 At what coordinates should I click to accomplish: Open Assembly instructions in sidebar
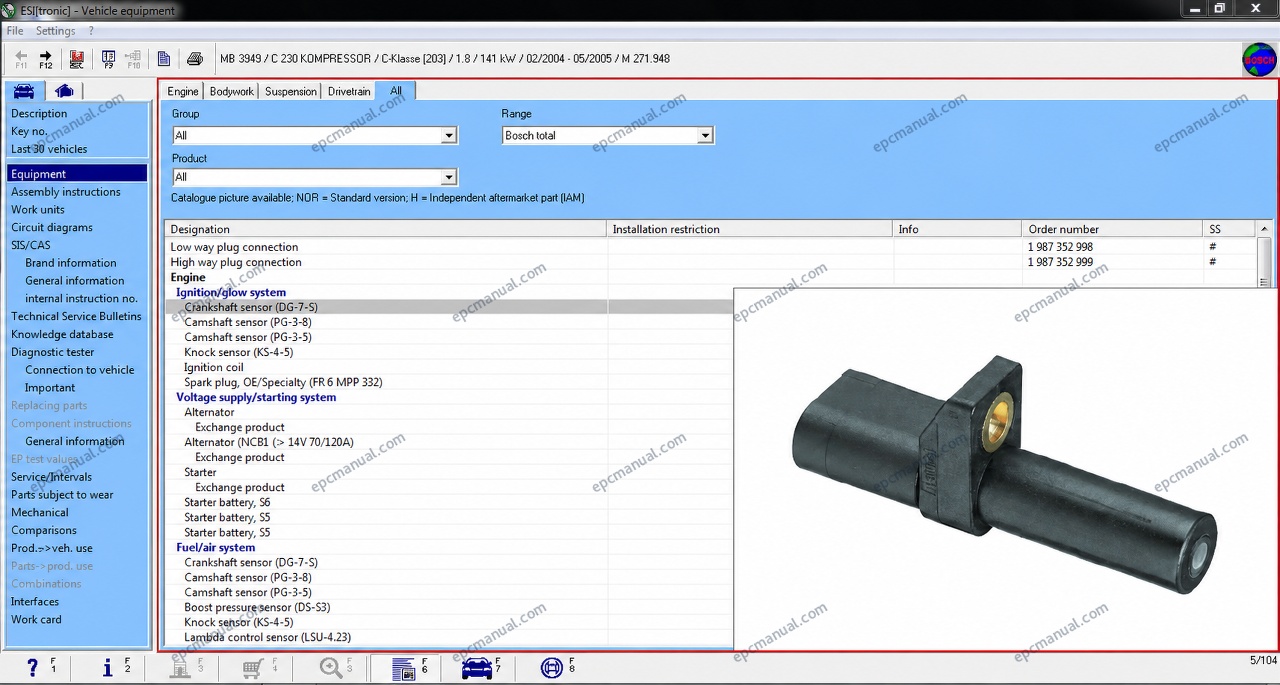pyautogui.click(x=66, y=192)
